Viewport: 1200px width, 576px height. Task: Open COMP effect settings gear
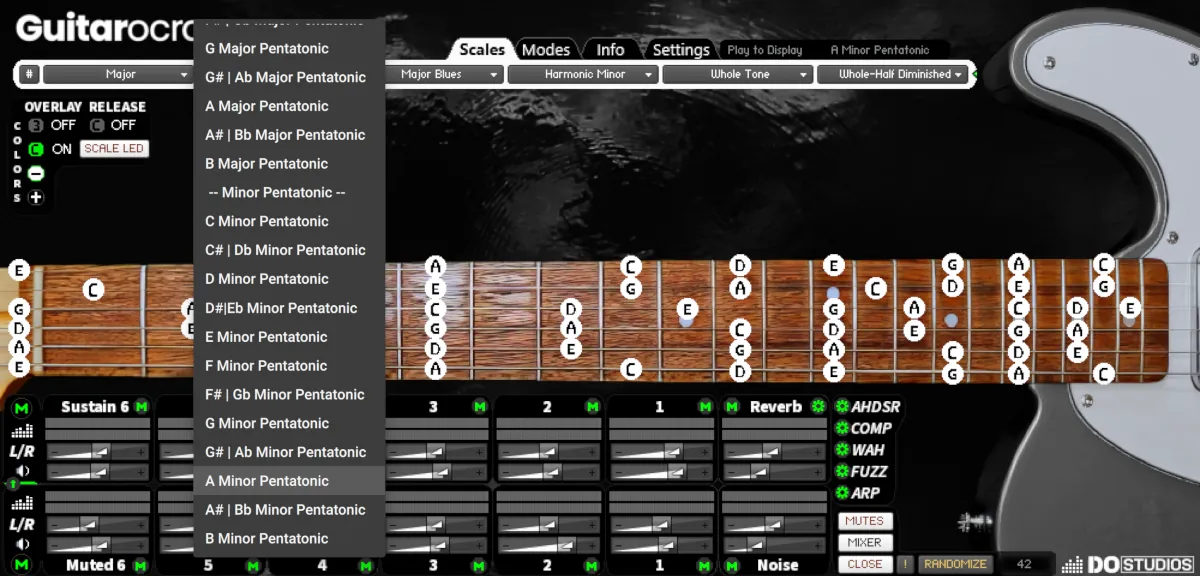pos(842,428)
